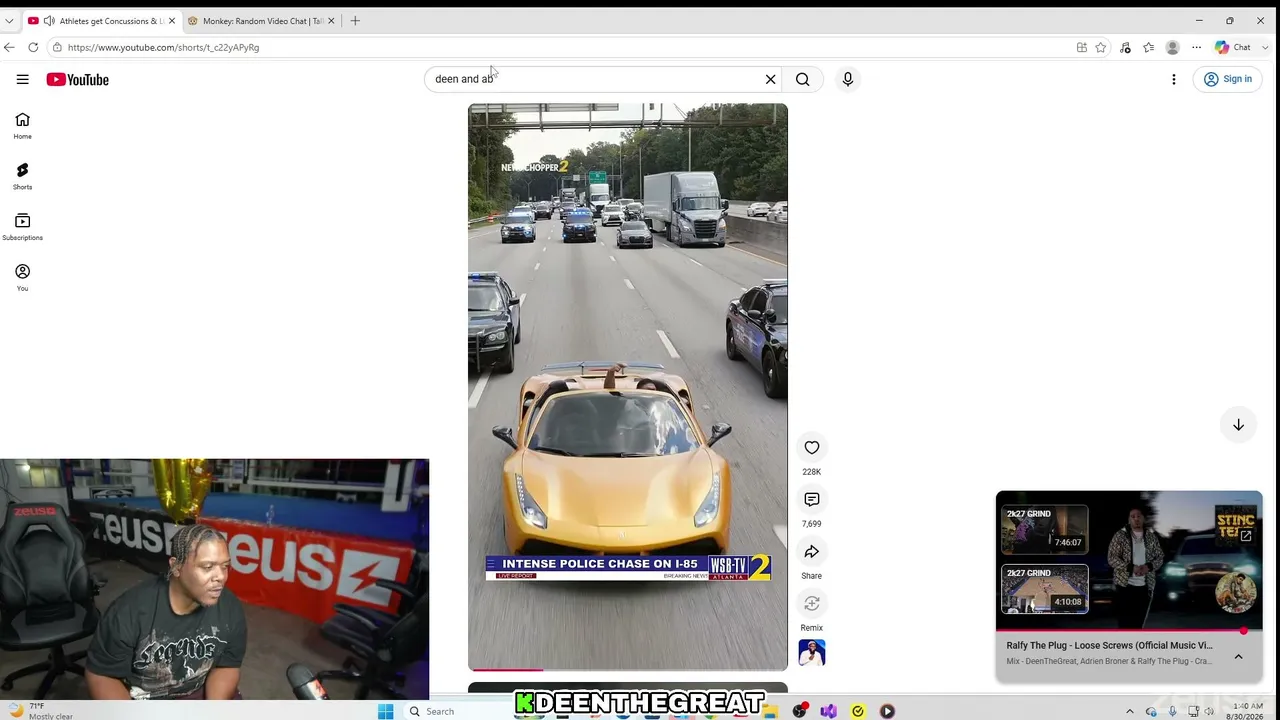
Task: Clear the YouTube search query
Action: click(x=770, y=79)
